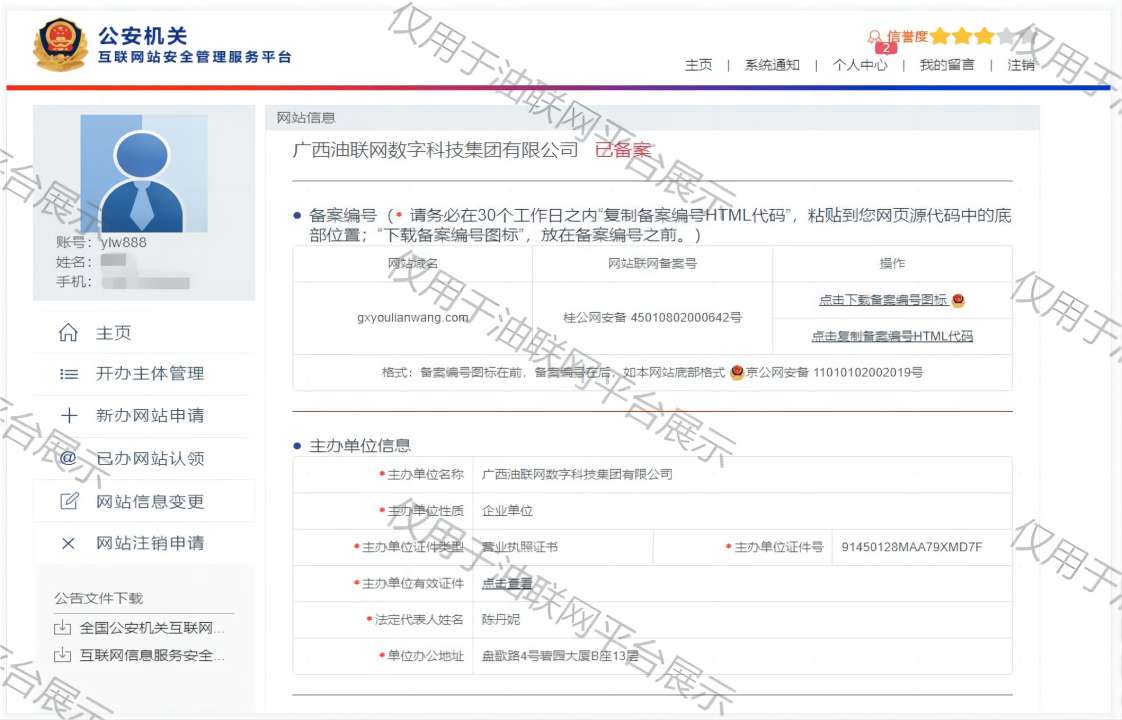Click the plus icon beside 新办网站申请
This screenshot has width=1122, height=720.
tap(69, 415)
